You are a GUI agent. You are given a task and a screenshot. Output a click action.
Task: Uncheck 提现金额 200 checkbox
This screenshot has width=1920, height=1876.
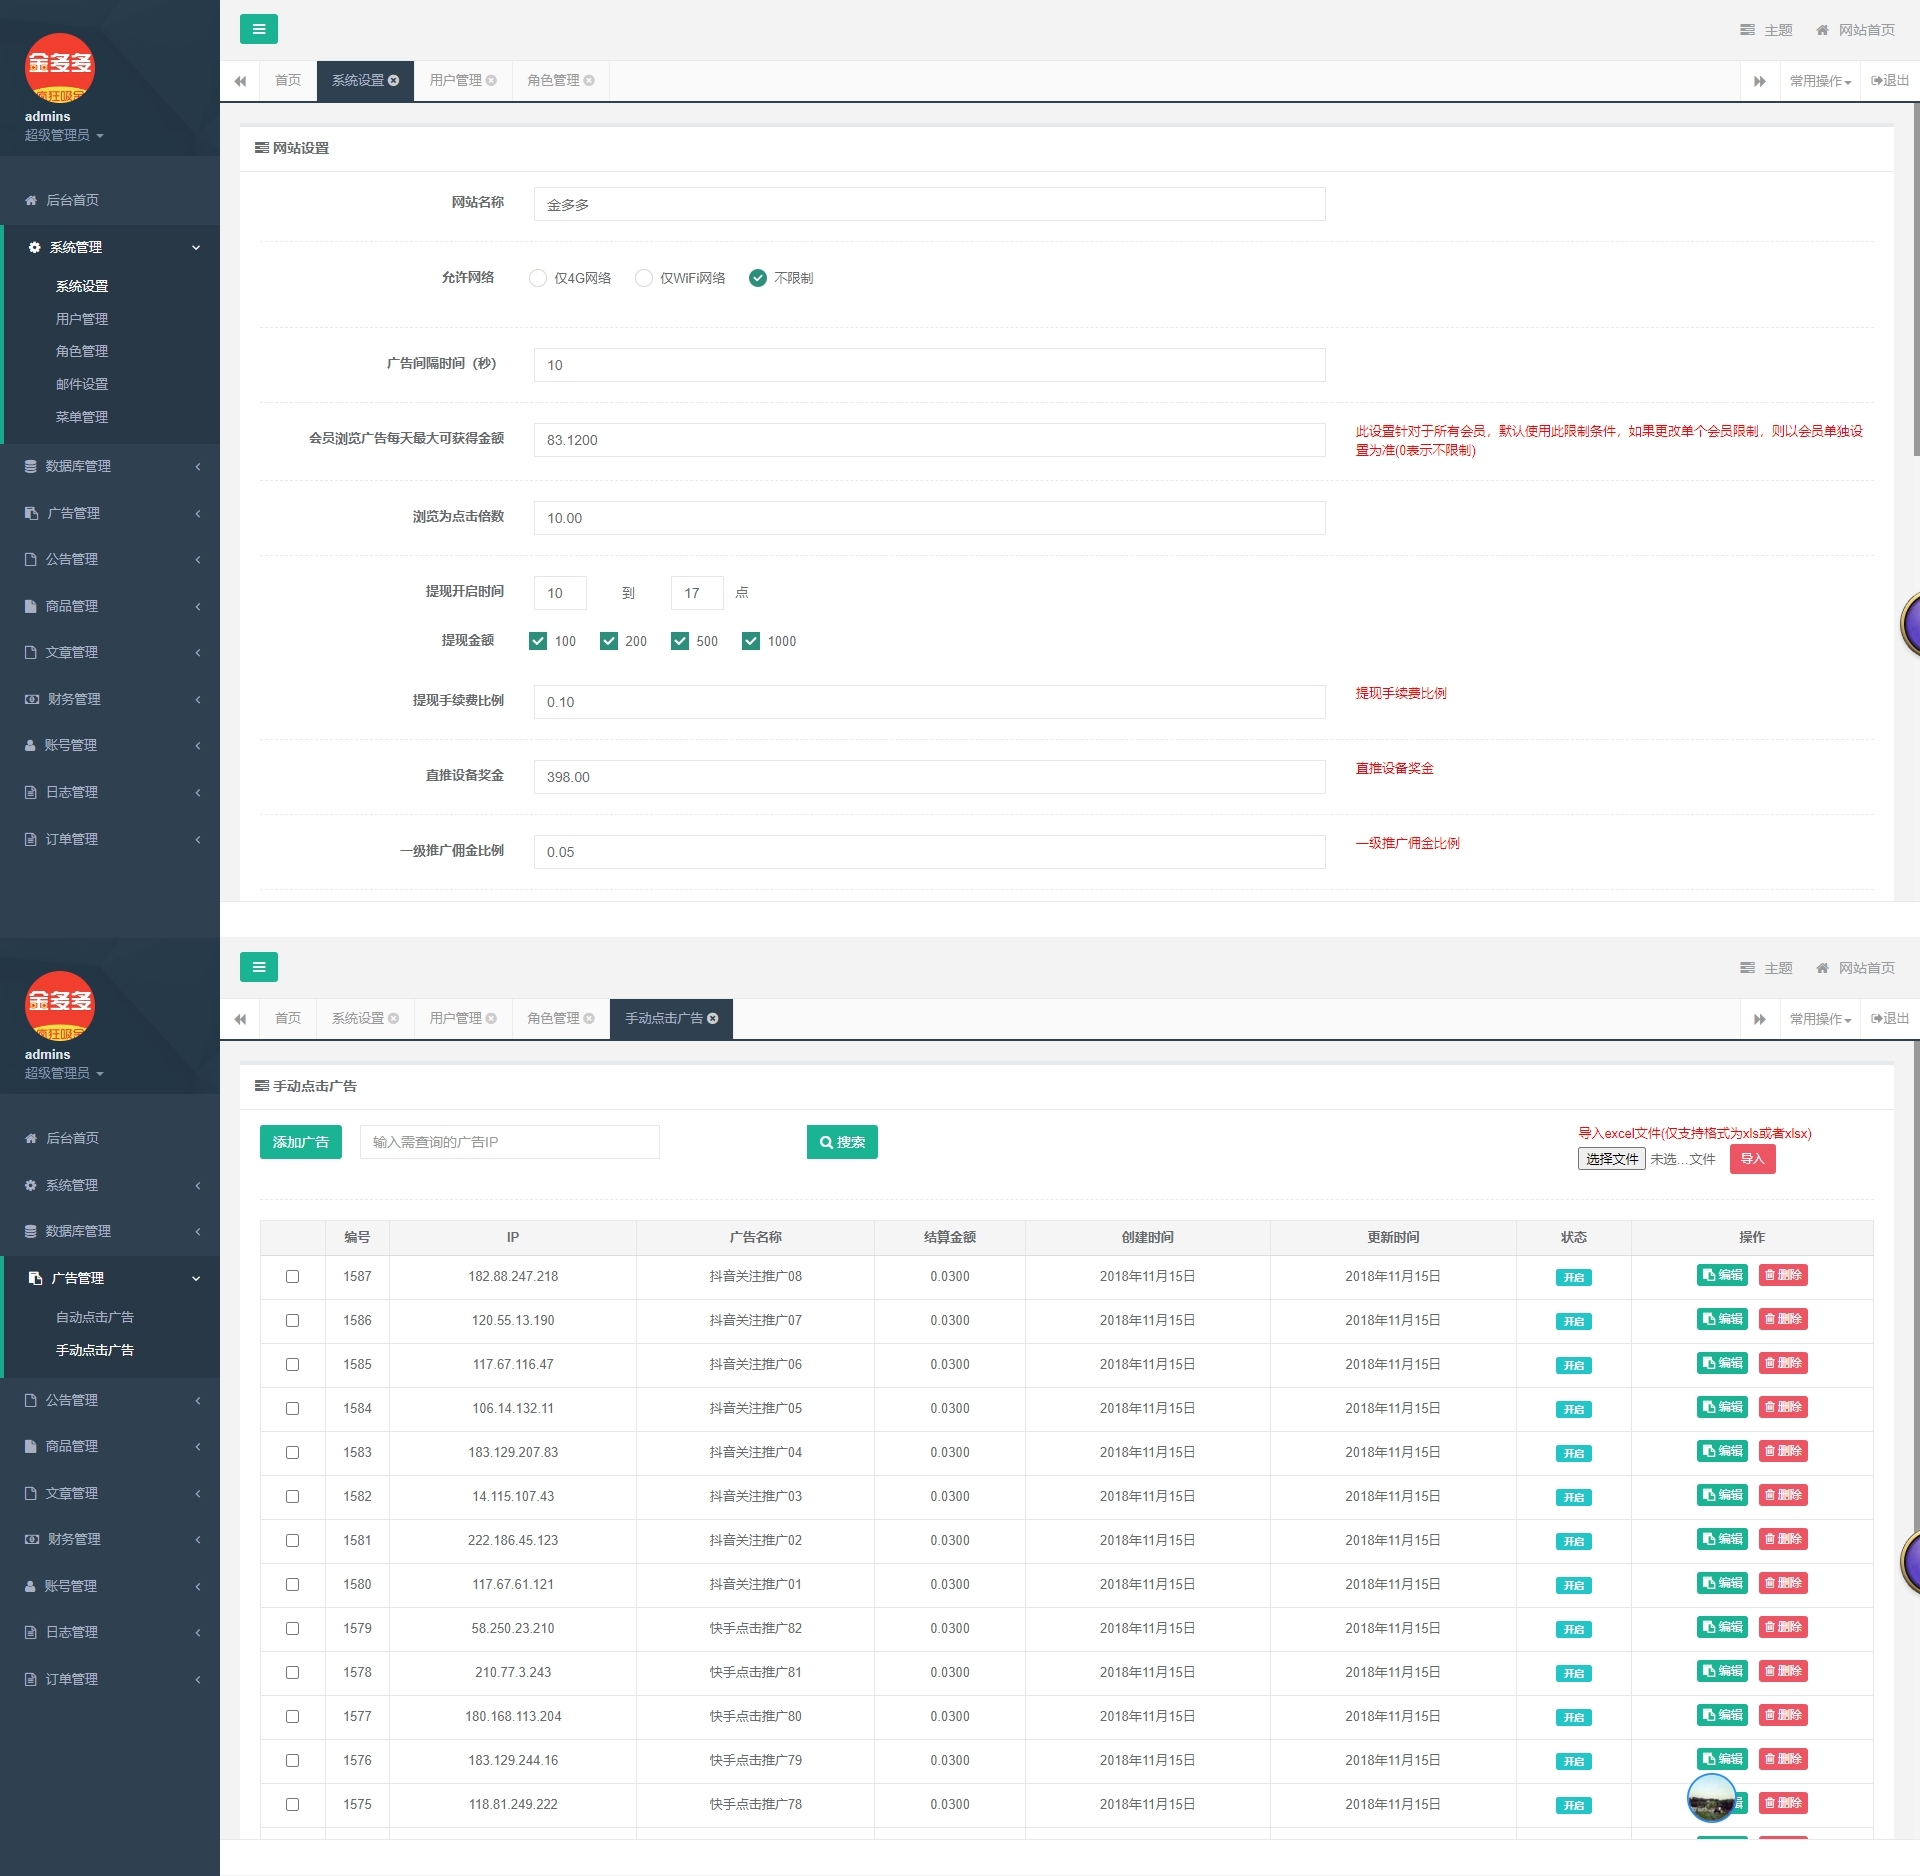coord(609,641)
